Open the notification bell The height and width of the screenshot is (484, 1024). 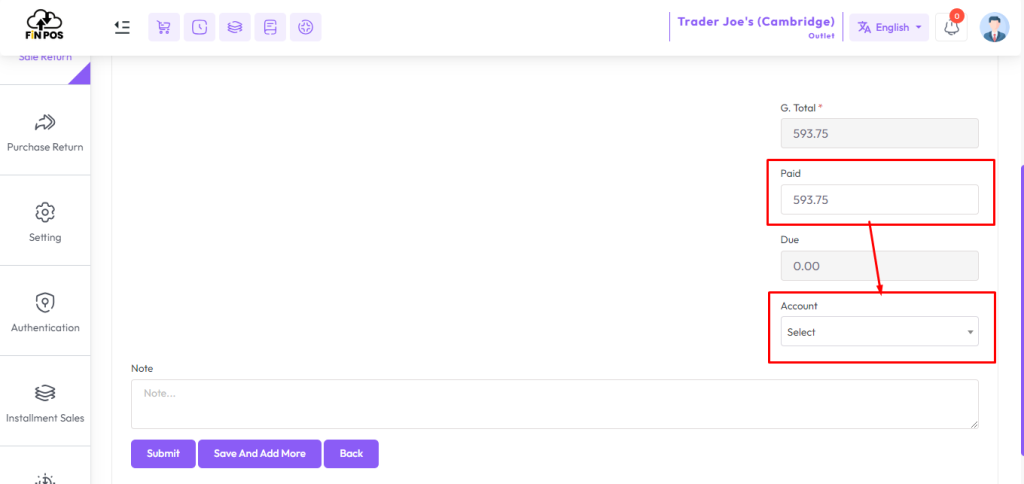(951, 27)
